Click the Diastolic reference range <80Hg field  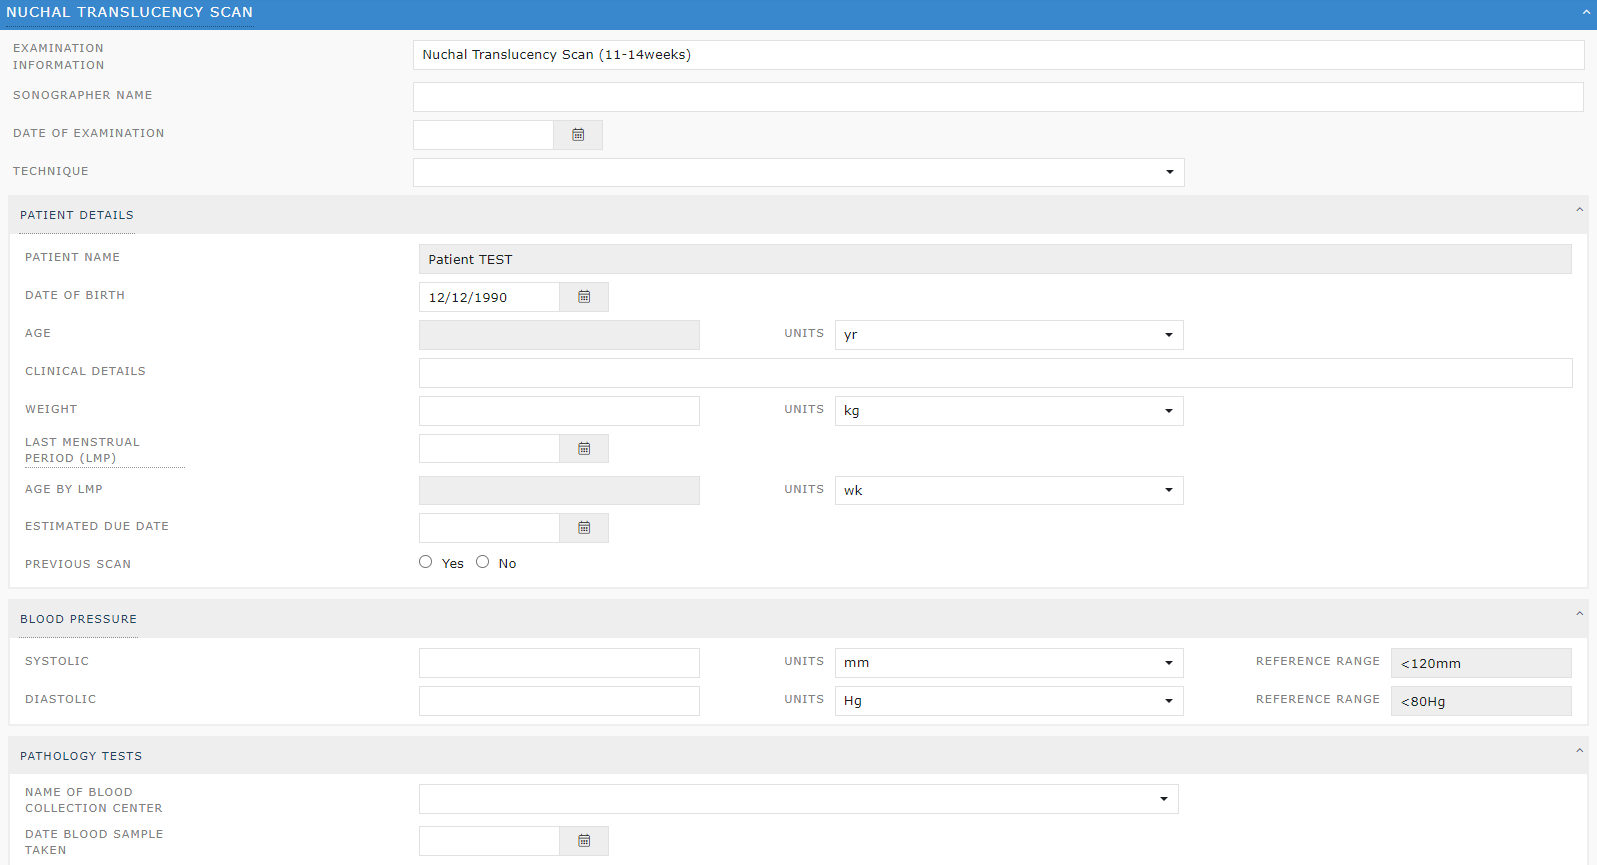[1481, 701]
